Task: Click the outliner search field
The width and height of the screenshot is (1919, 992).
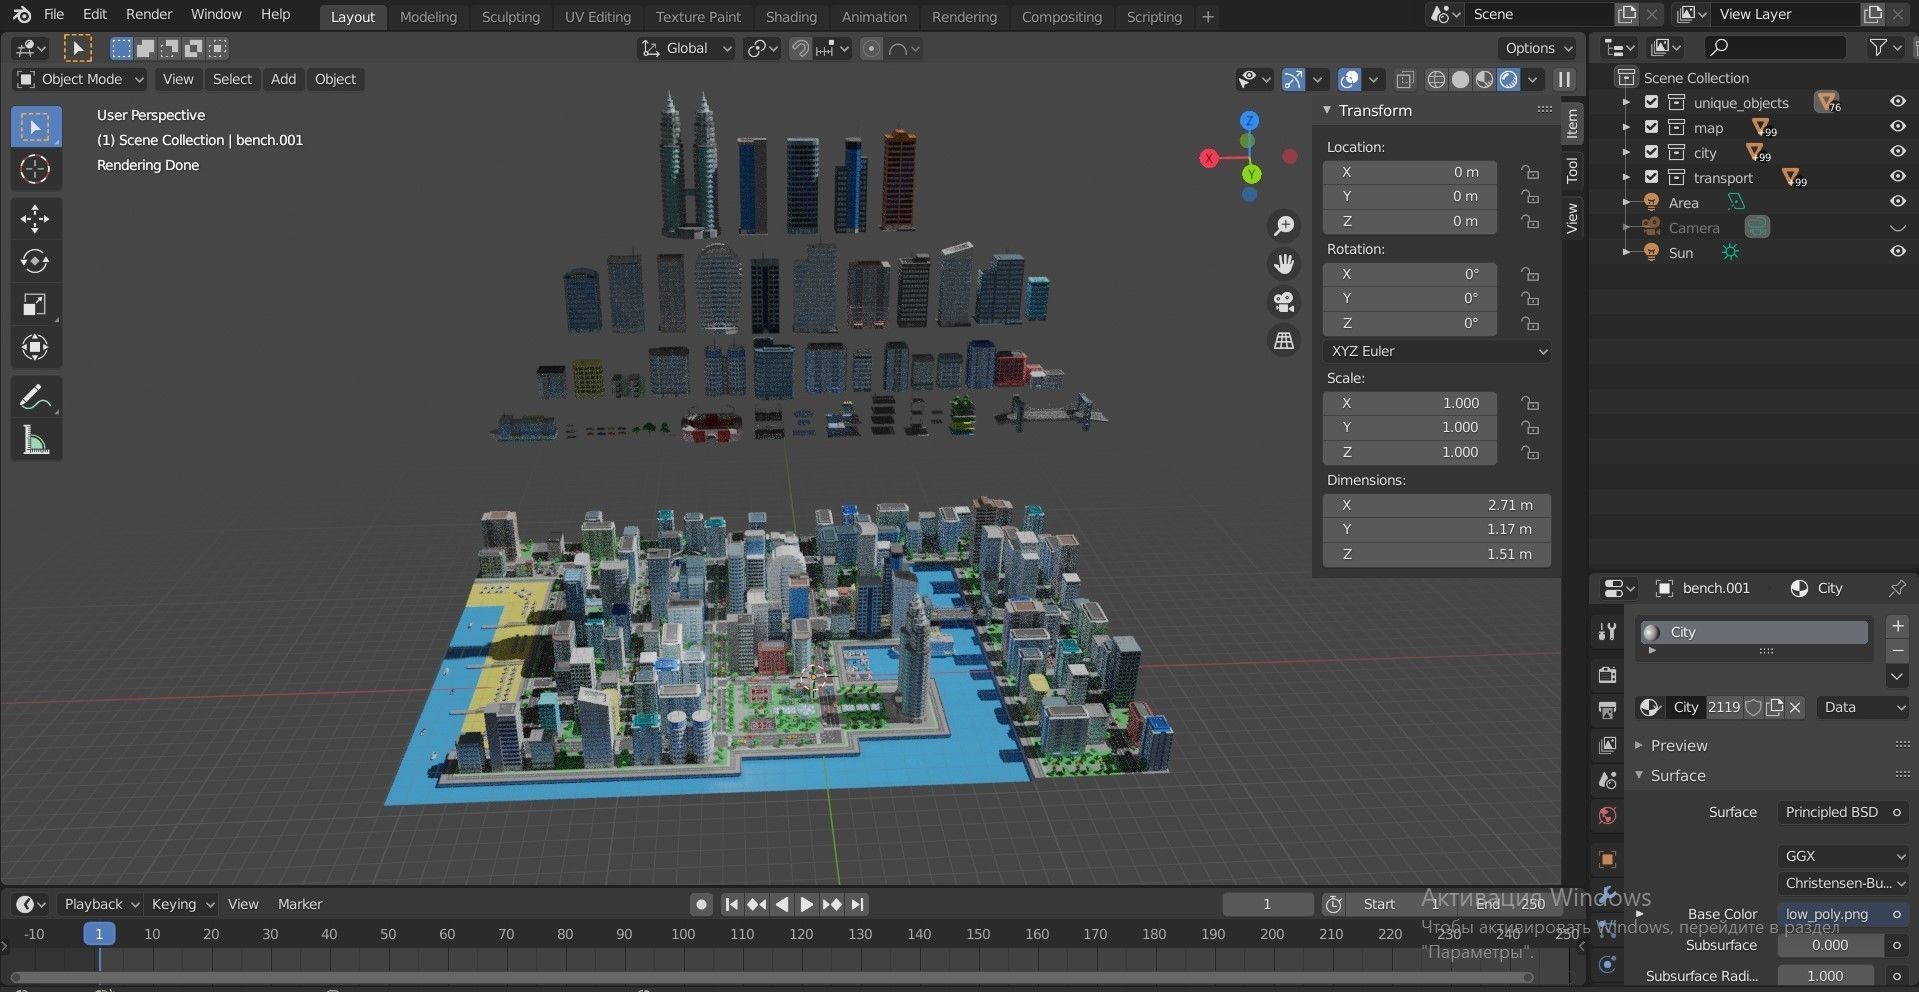Action: coord(1775,47)
